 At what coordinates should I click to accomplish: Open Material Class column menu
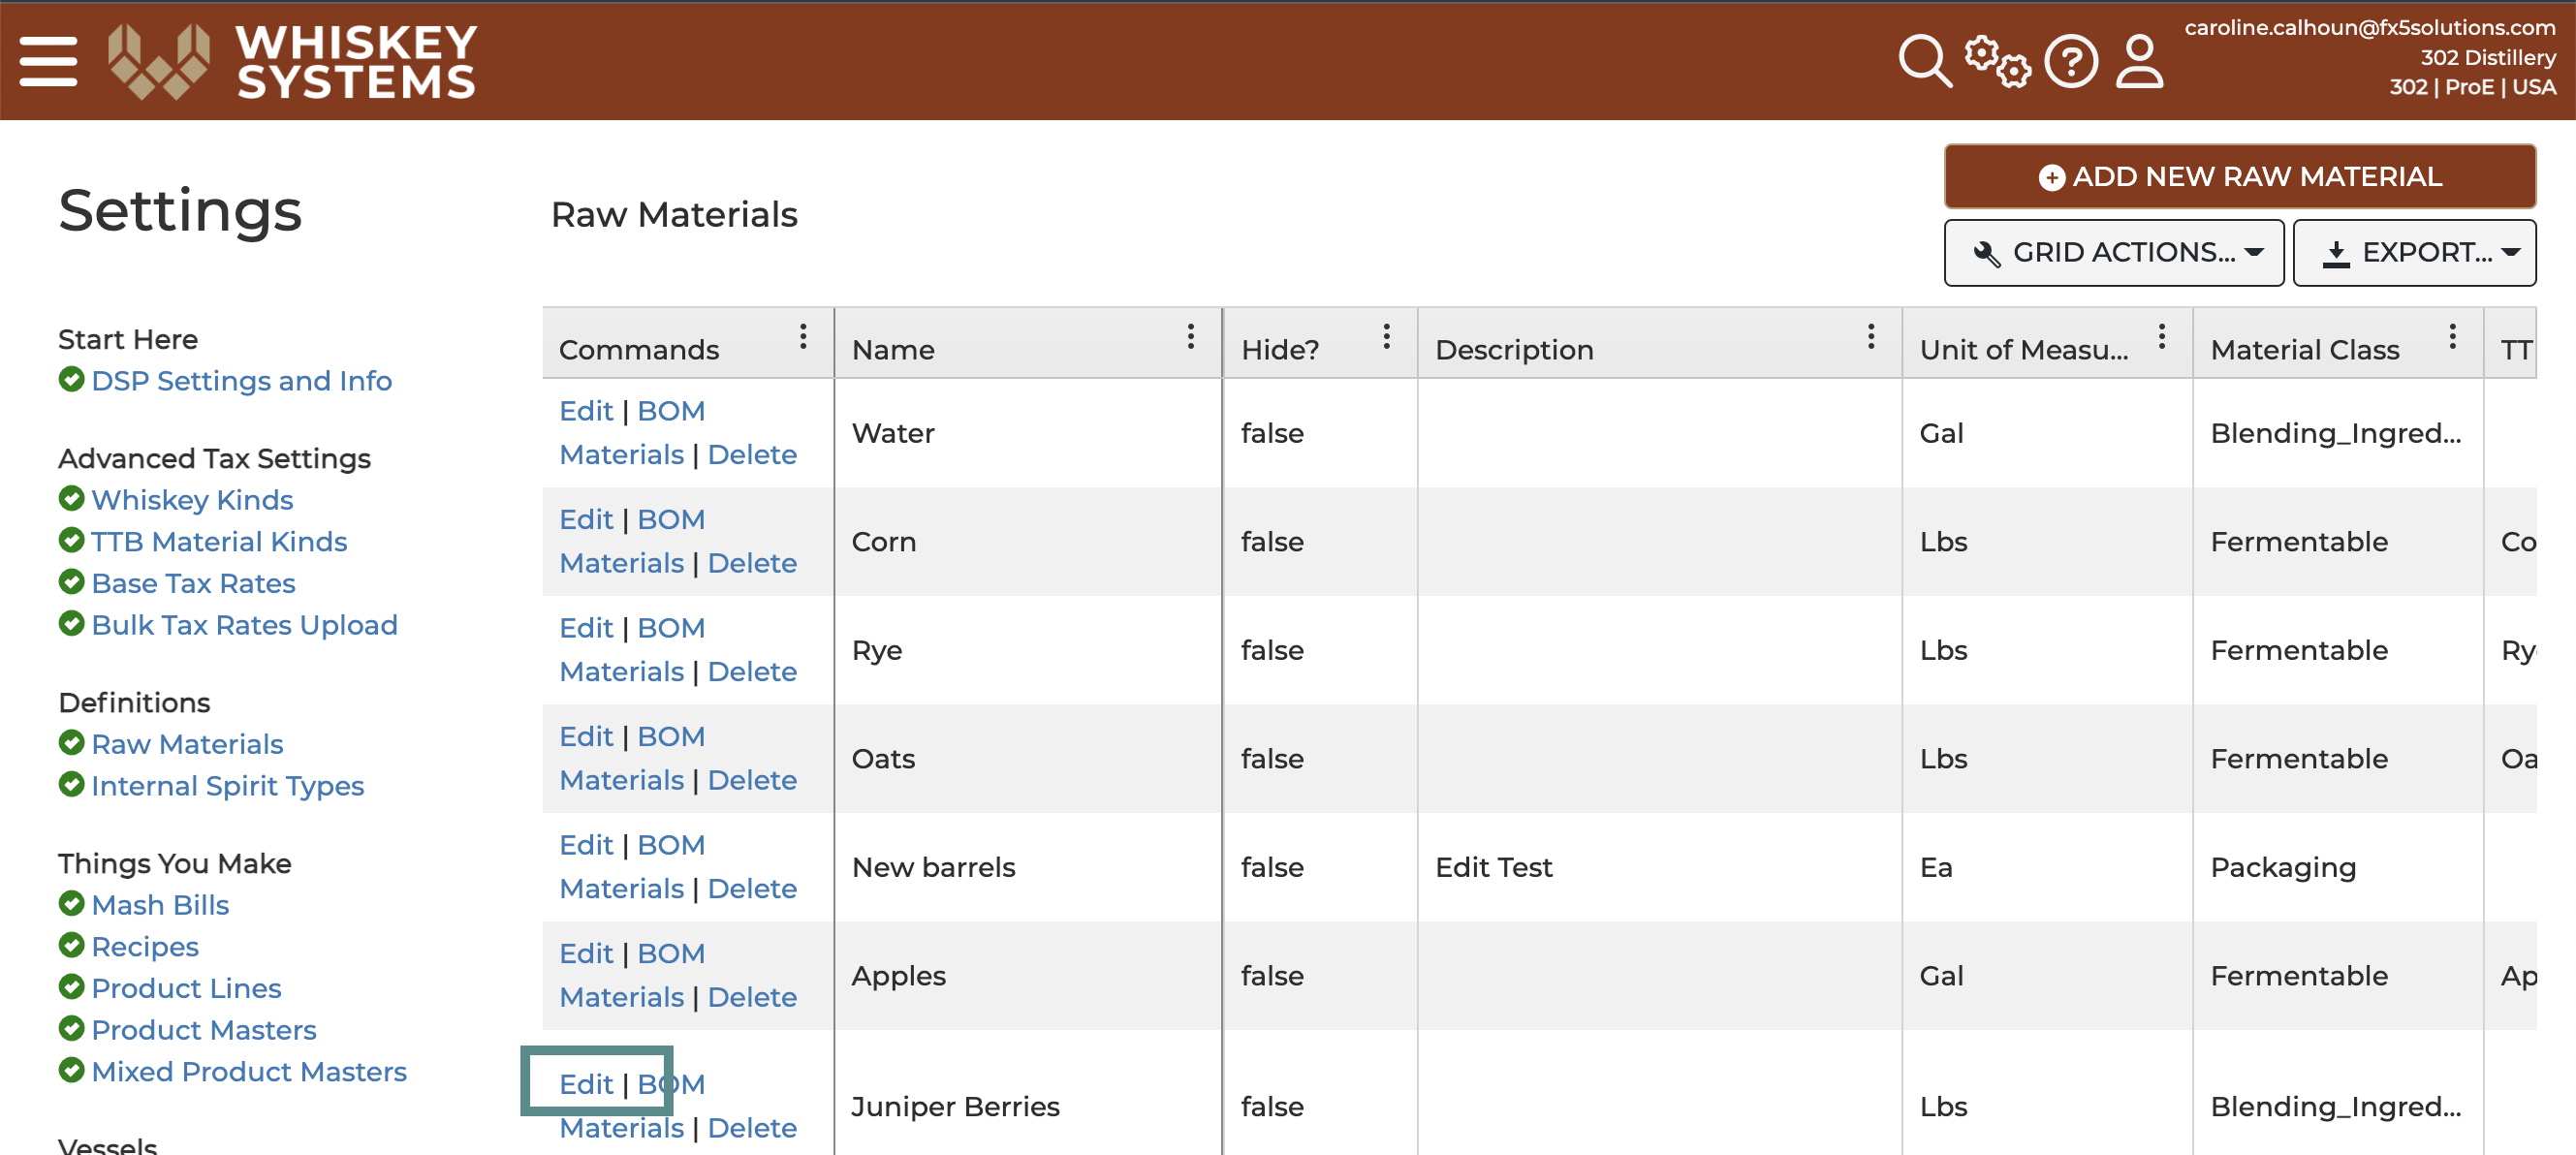point(2452,337)
